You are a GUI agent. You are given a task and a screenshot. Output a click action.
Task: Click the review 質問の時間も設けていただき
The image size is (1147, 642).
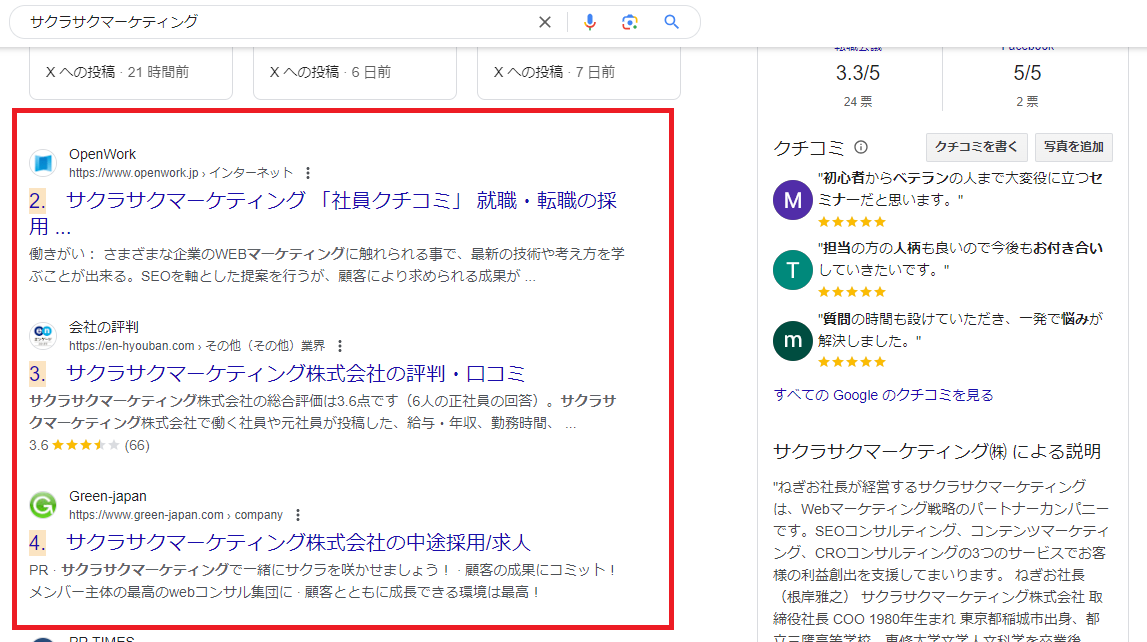coord(960,330)
